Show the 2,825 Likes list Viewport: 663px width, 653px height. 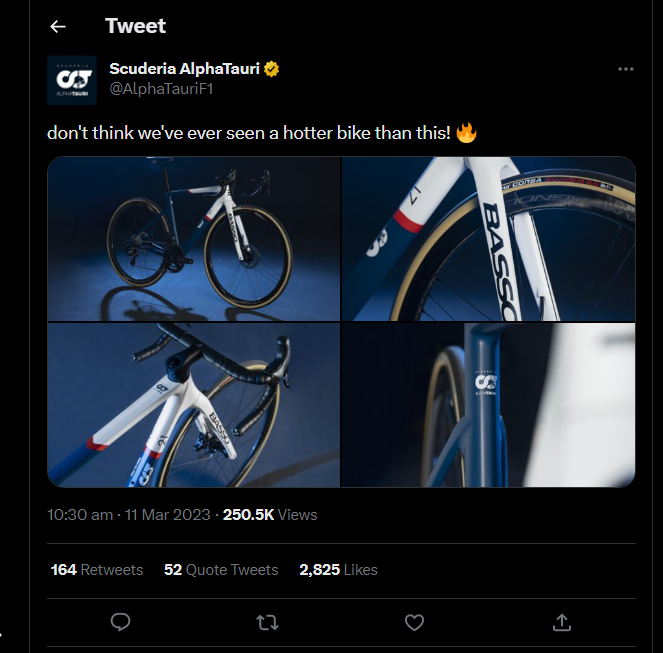tap(338, 570)
